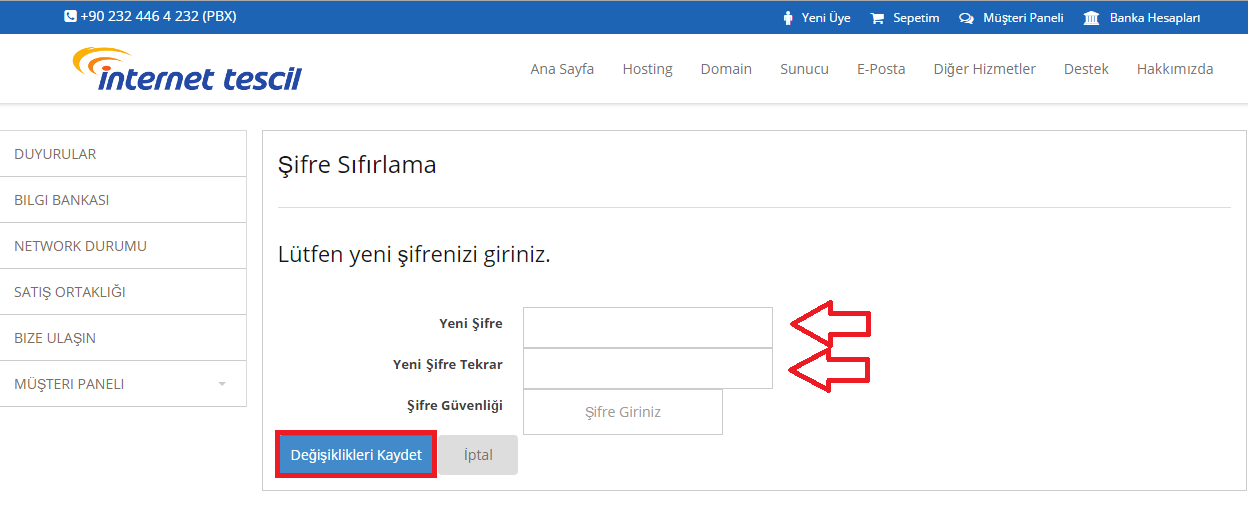Image resolution: width=1251 pixels, height=523 pixels.
Task: Focus the Yeni Şifre input field
Action: click(x=648, y=327)
